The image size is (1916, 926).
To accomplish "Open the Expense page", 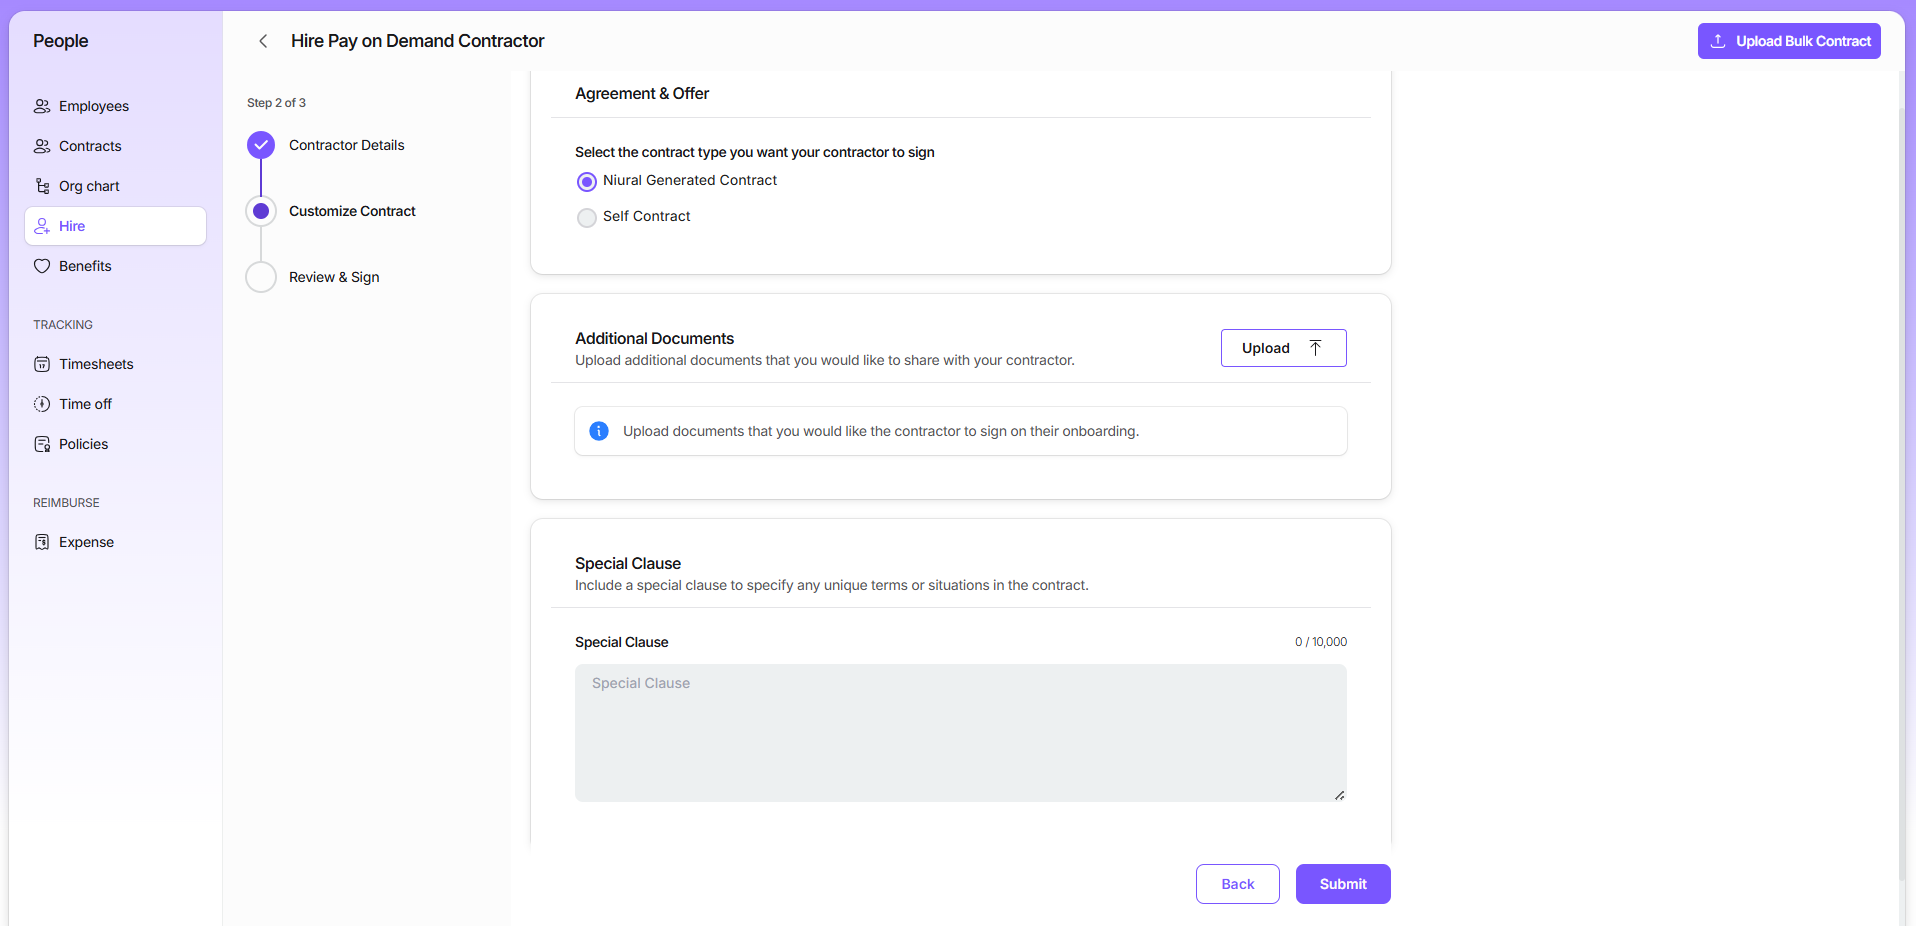I will pos(115,542).
